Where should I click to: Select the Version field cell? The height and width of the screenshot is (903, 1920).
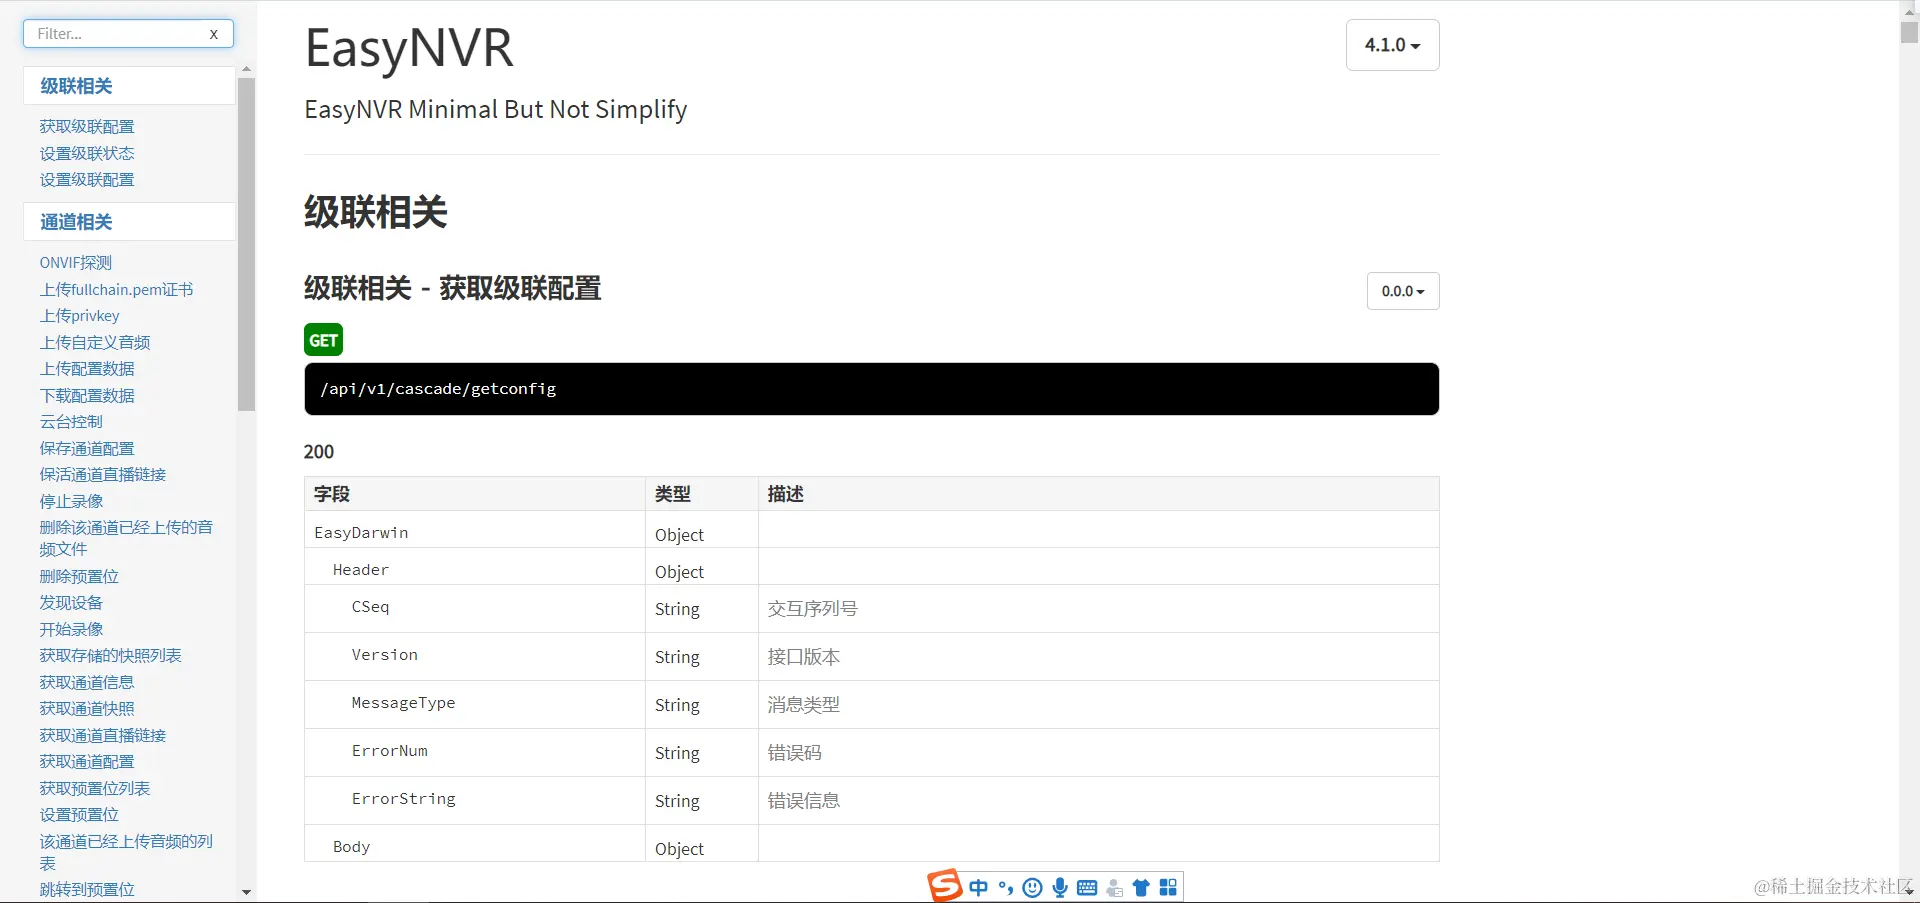475,657
